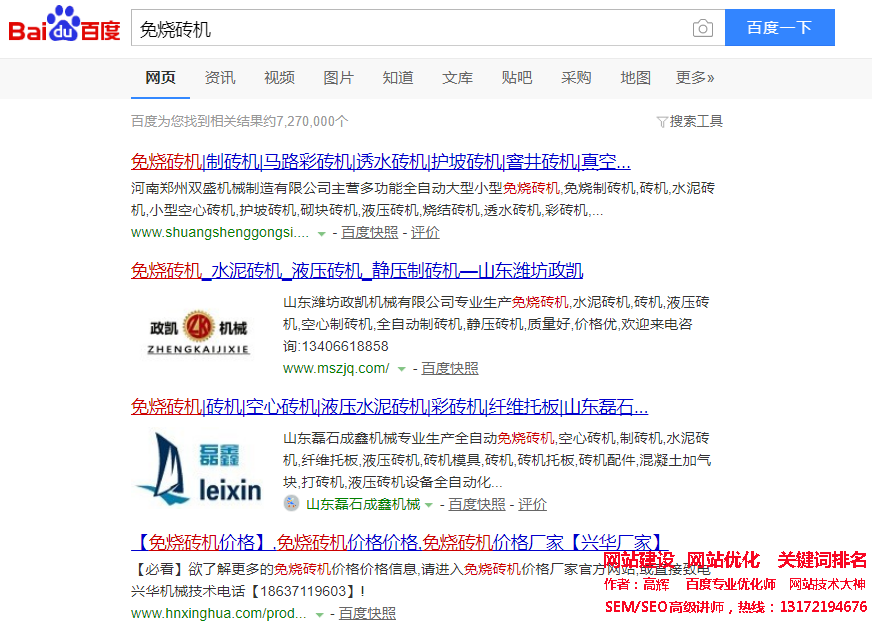The width and height of the screenshot is (872, 629).
Task: Switch to the 图片 images tab
Action: point(338,78)
